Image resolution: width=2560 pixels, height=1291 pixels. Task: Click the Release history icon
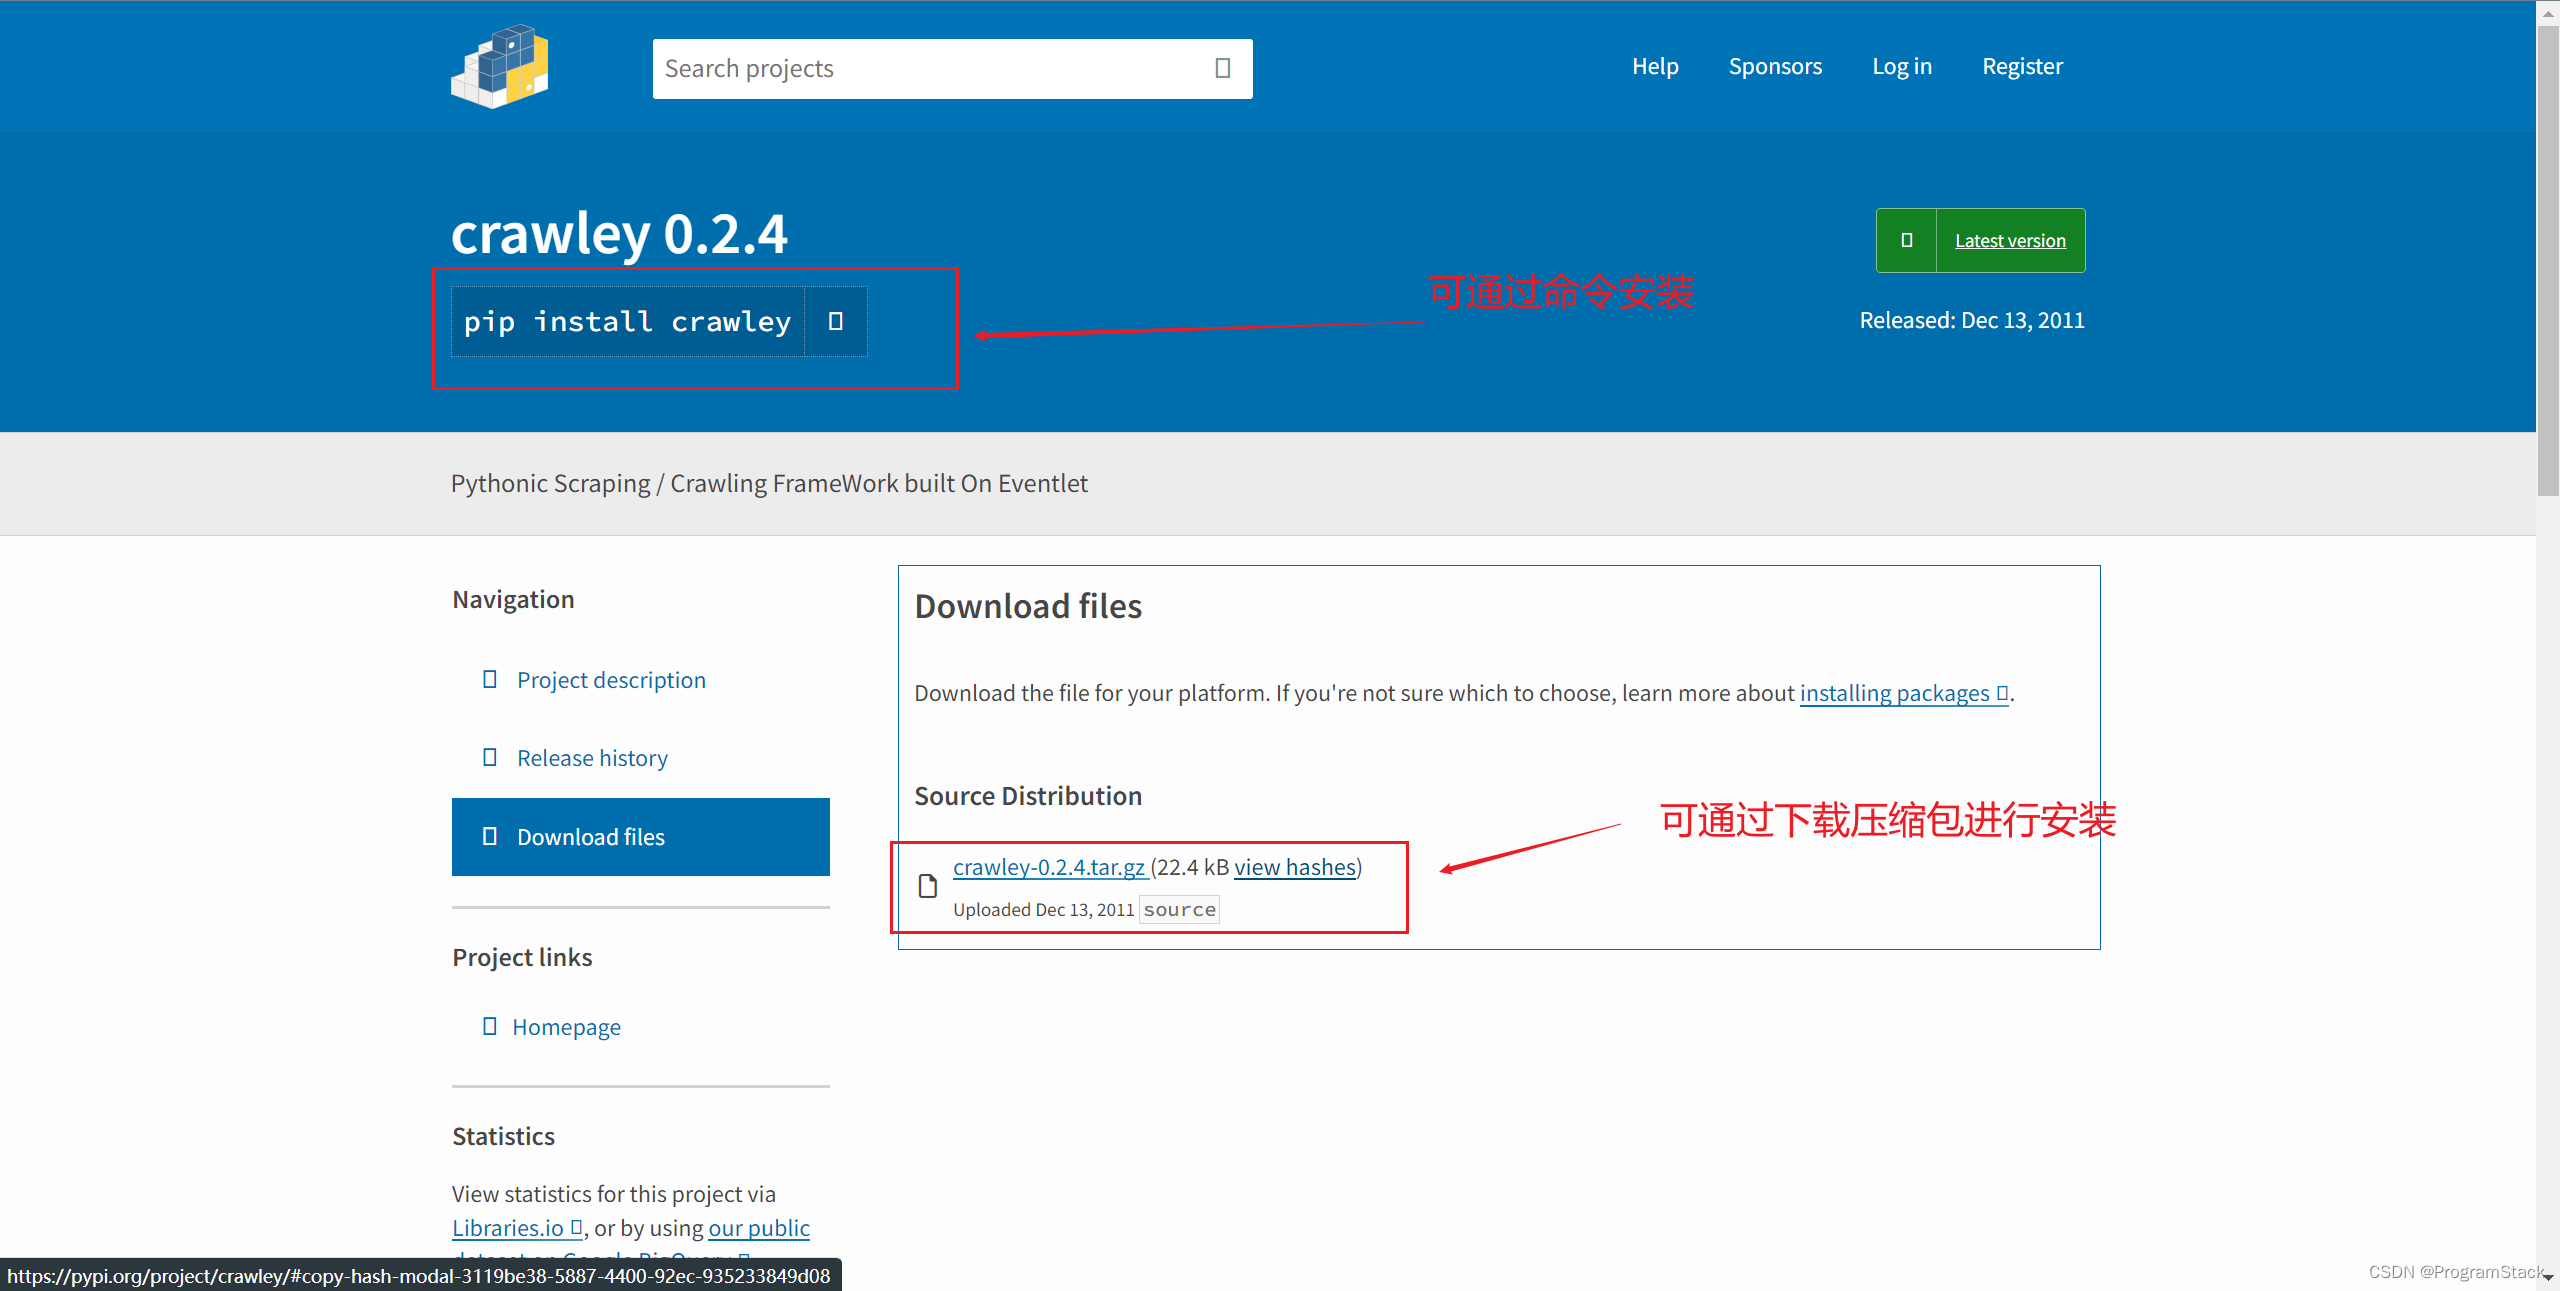[490, 757]
